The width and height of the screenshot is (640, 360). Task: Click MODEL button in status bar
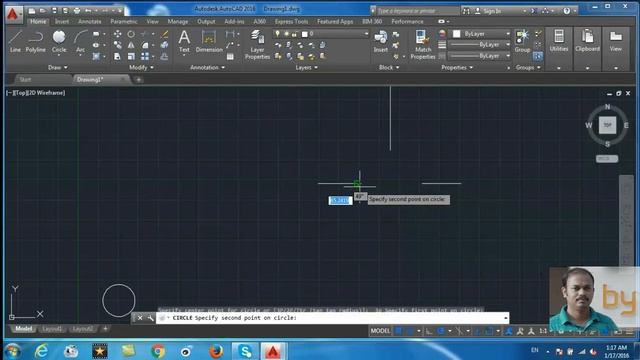click(x=380, y=331)
